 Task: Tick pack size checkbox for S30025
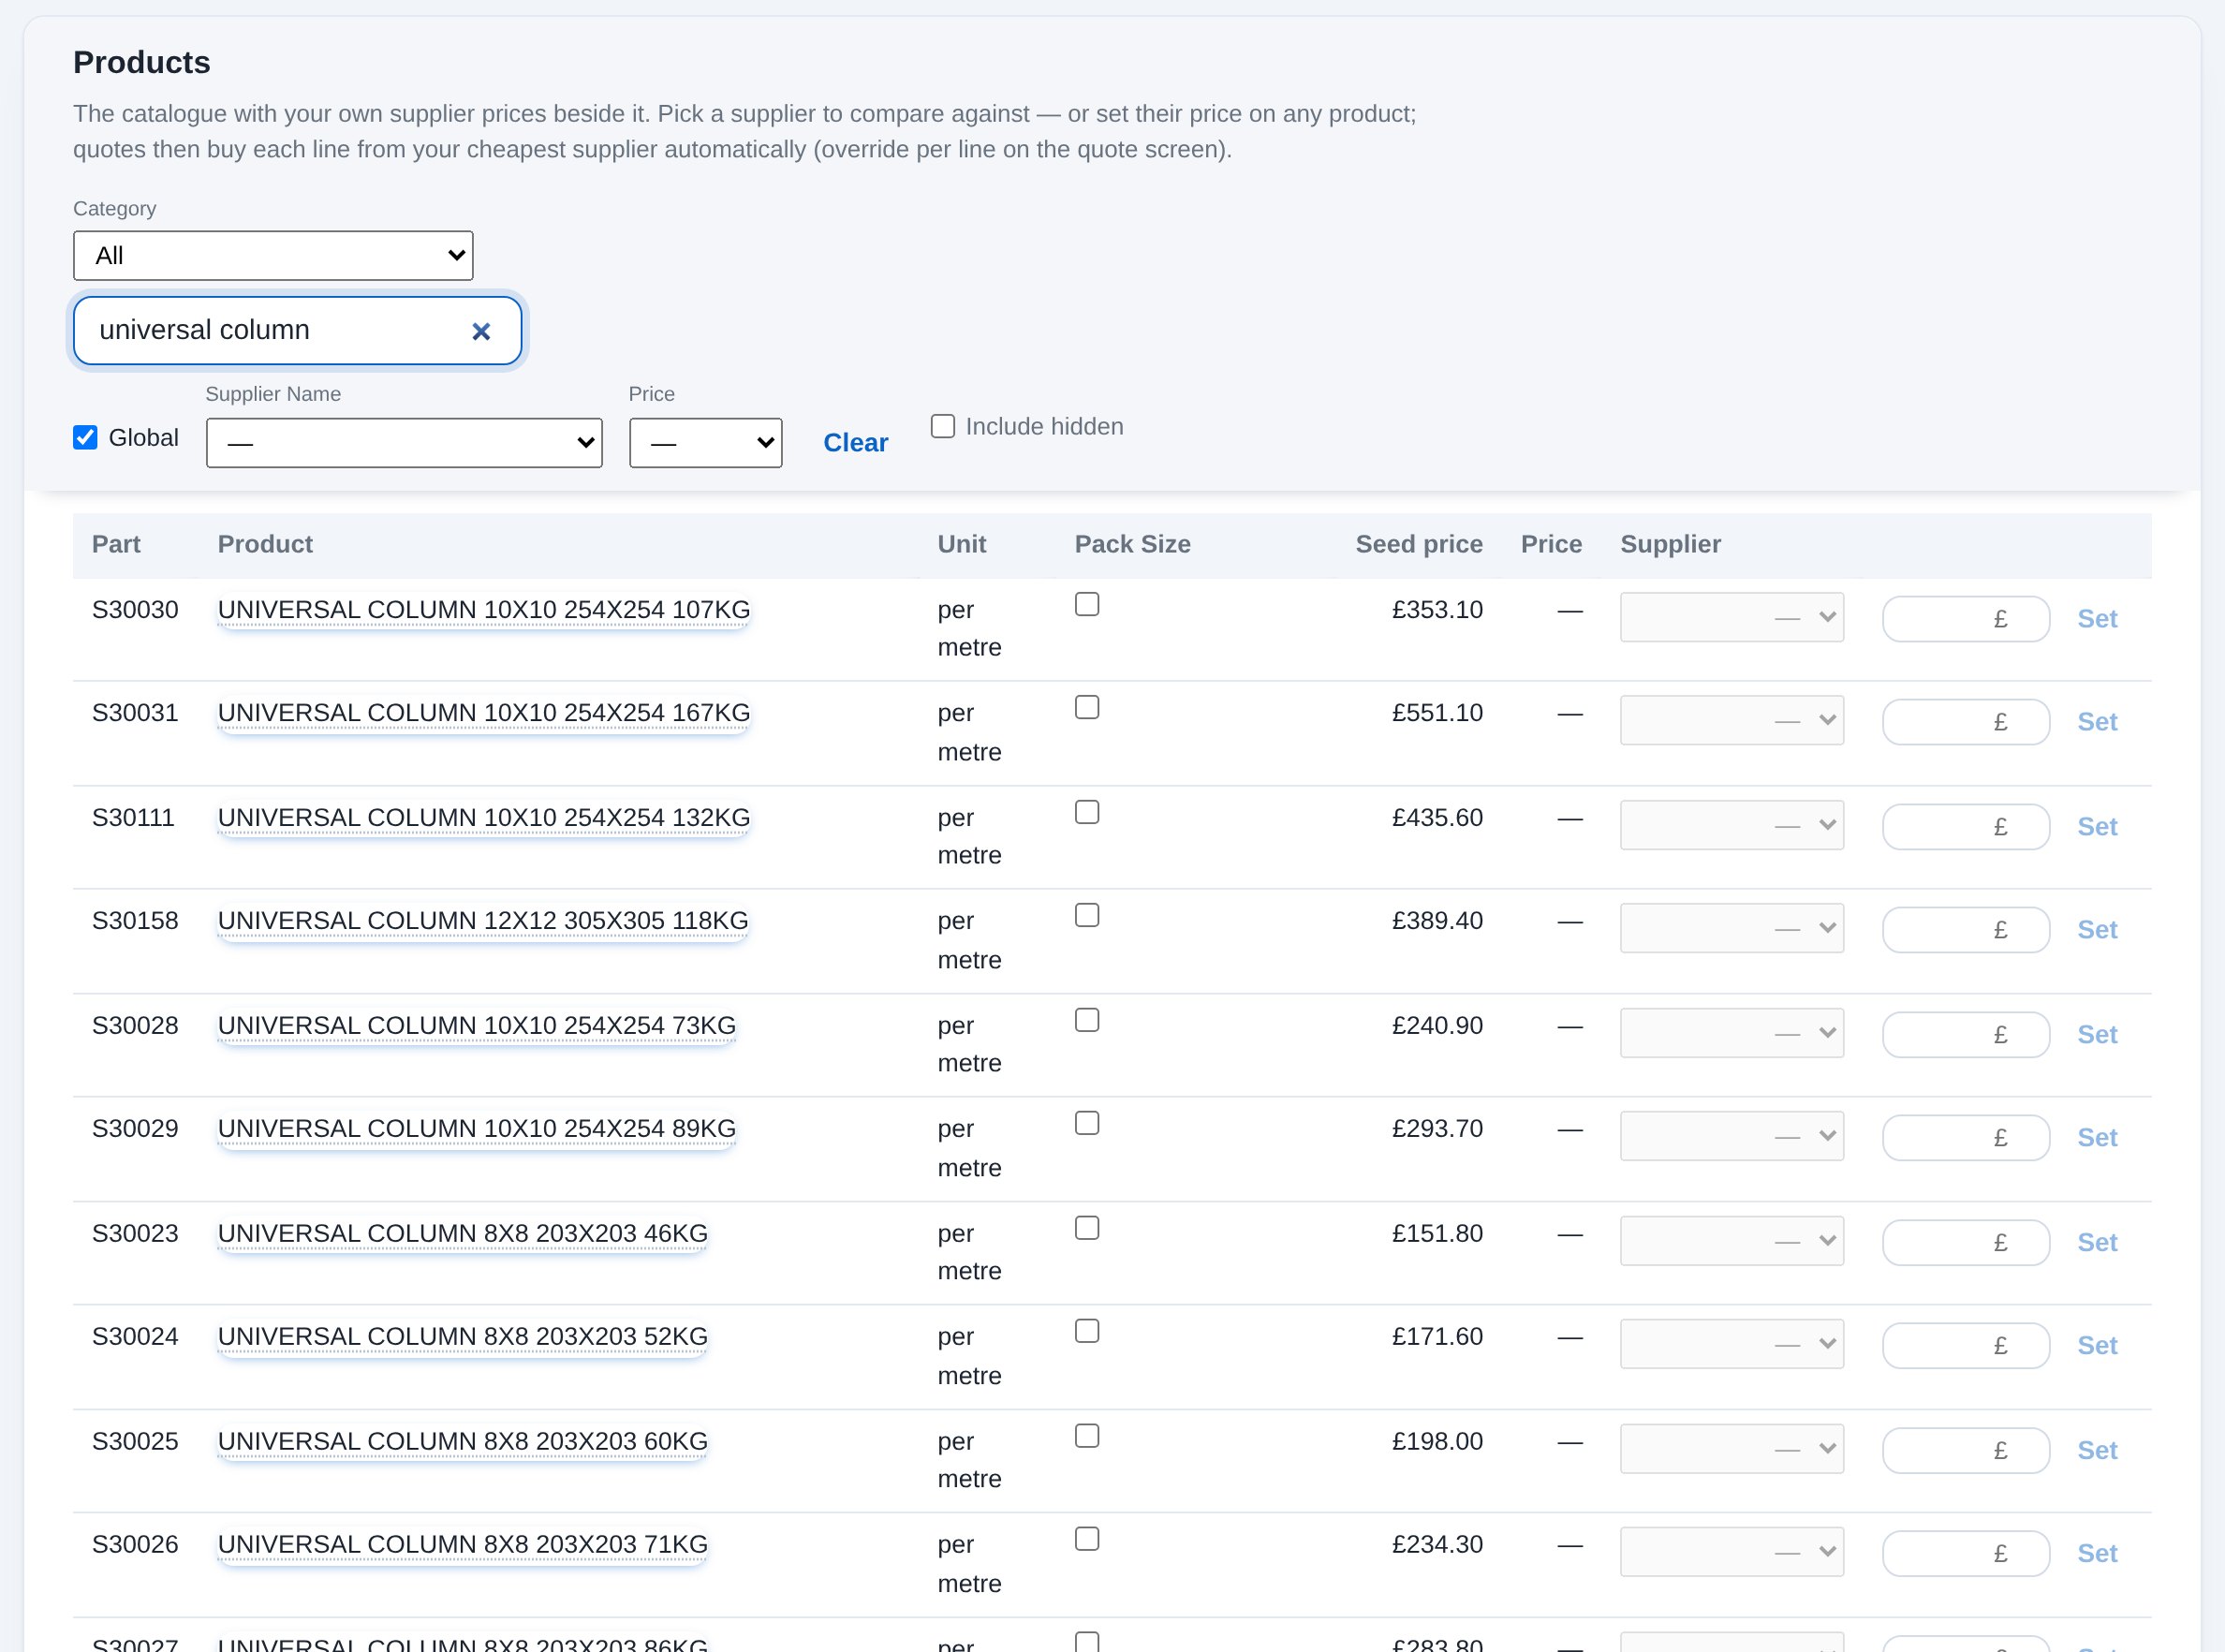tap(1087, 1436)
